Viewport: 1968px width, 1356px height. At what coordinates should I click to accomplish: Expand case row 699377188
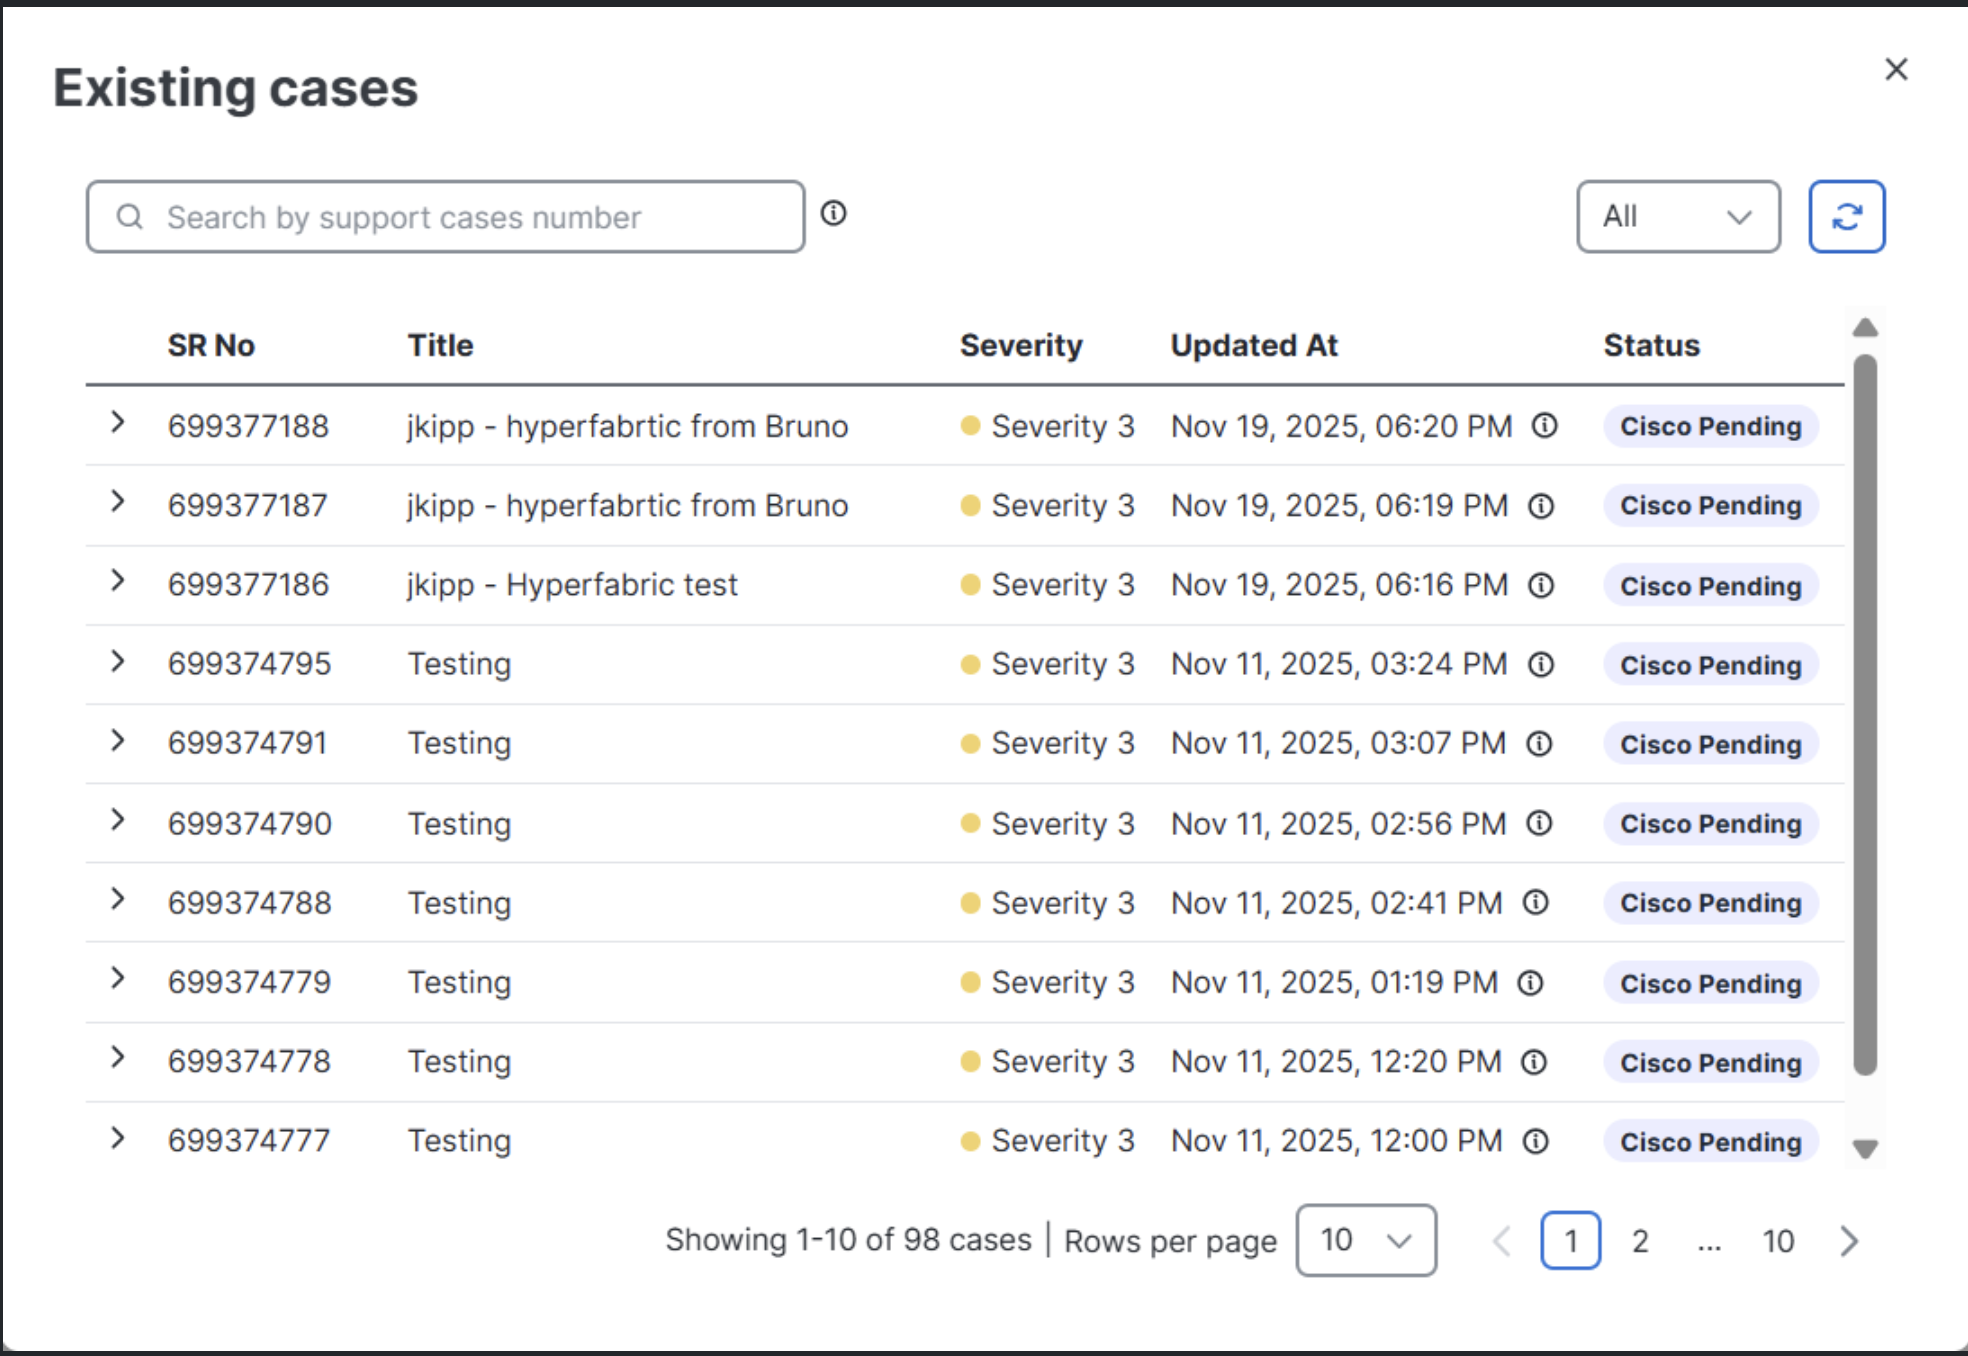(x=118, y=422)
